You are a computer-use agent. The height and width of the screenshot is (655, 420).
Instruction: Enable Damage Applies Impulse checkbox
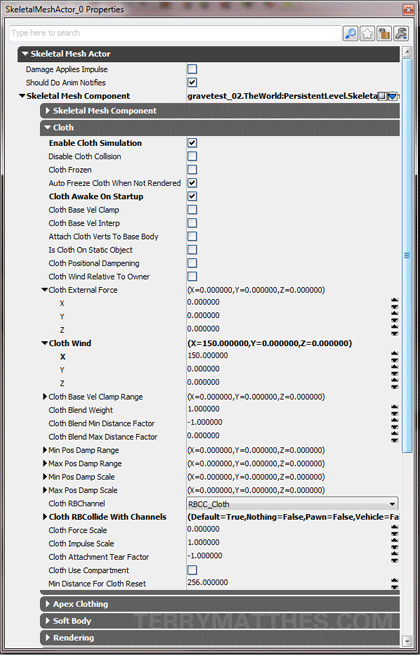(x=192, y=69)
